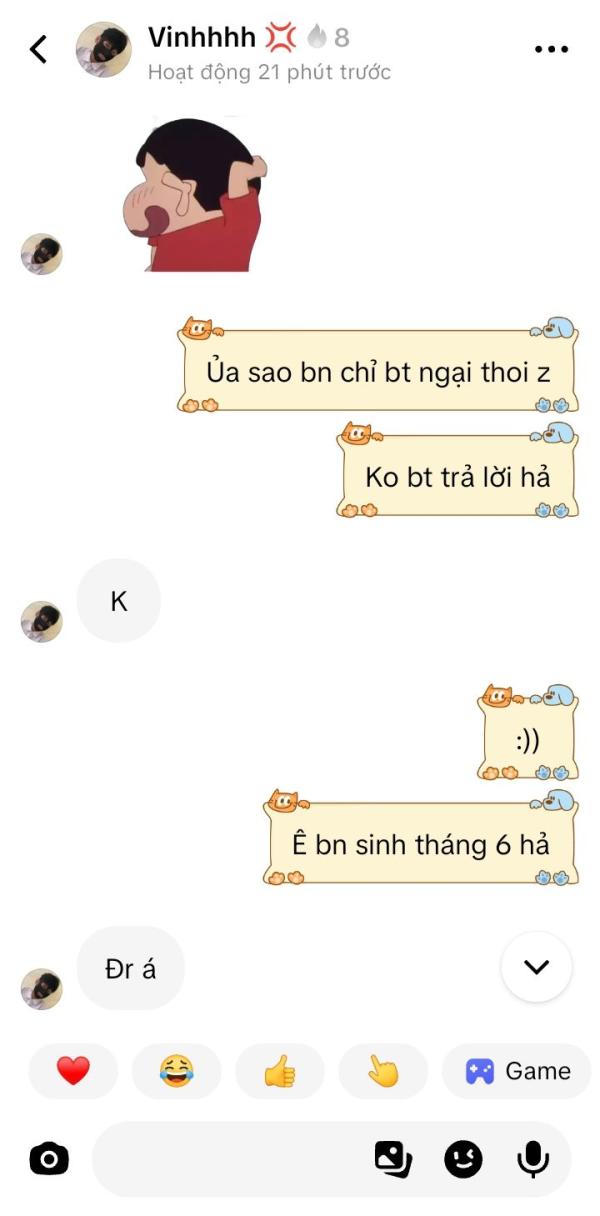Tap the flame streak count 8
This screenshot has width=600, height=1216.
click(329, 38)
